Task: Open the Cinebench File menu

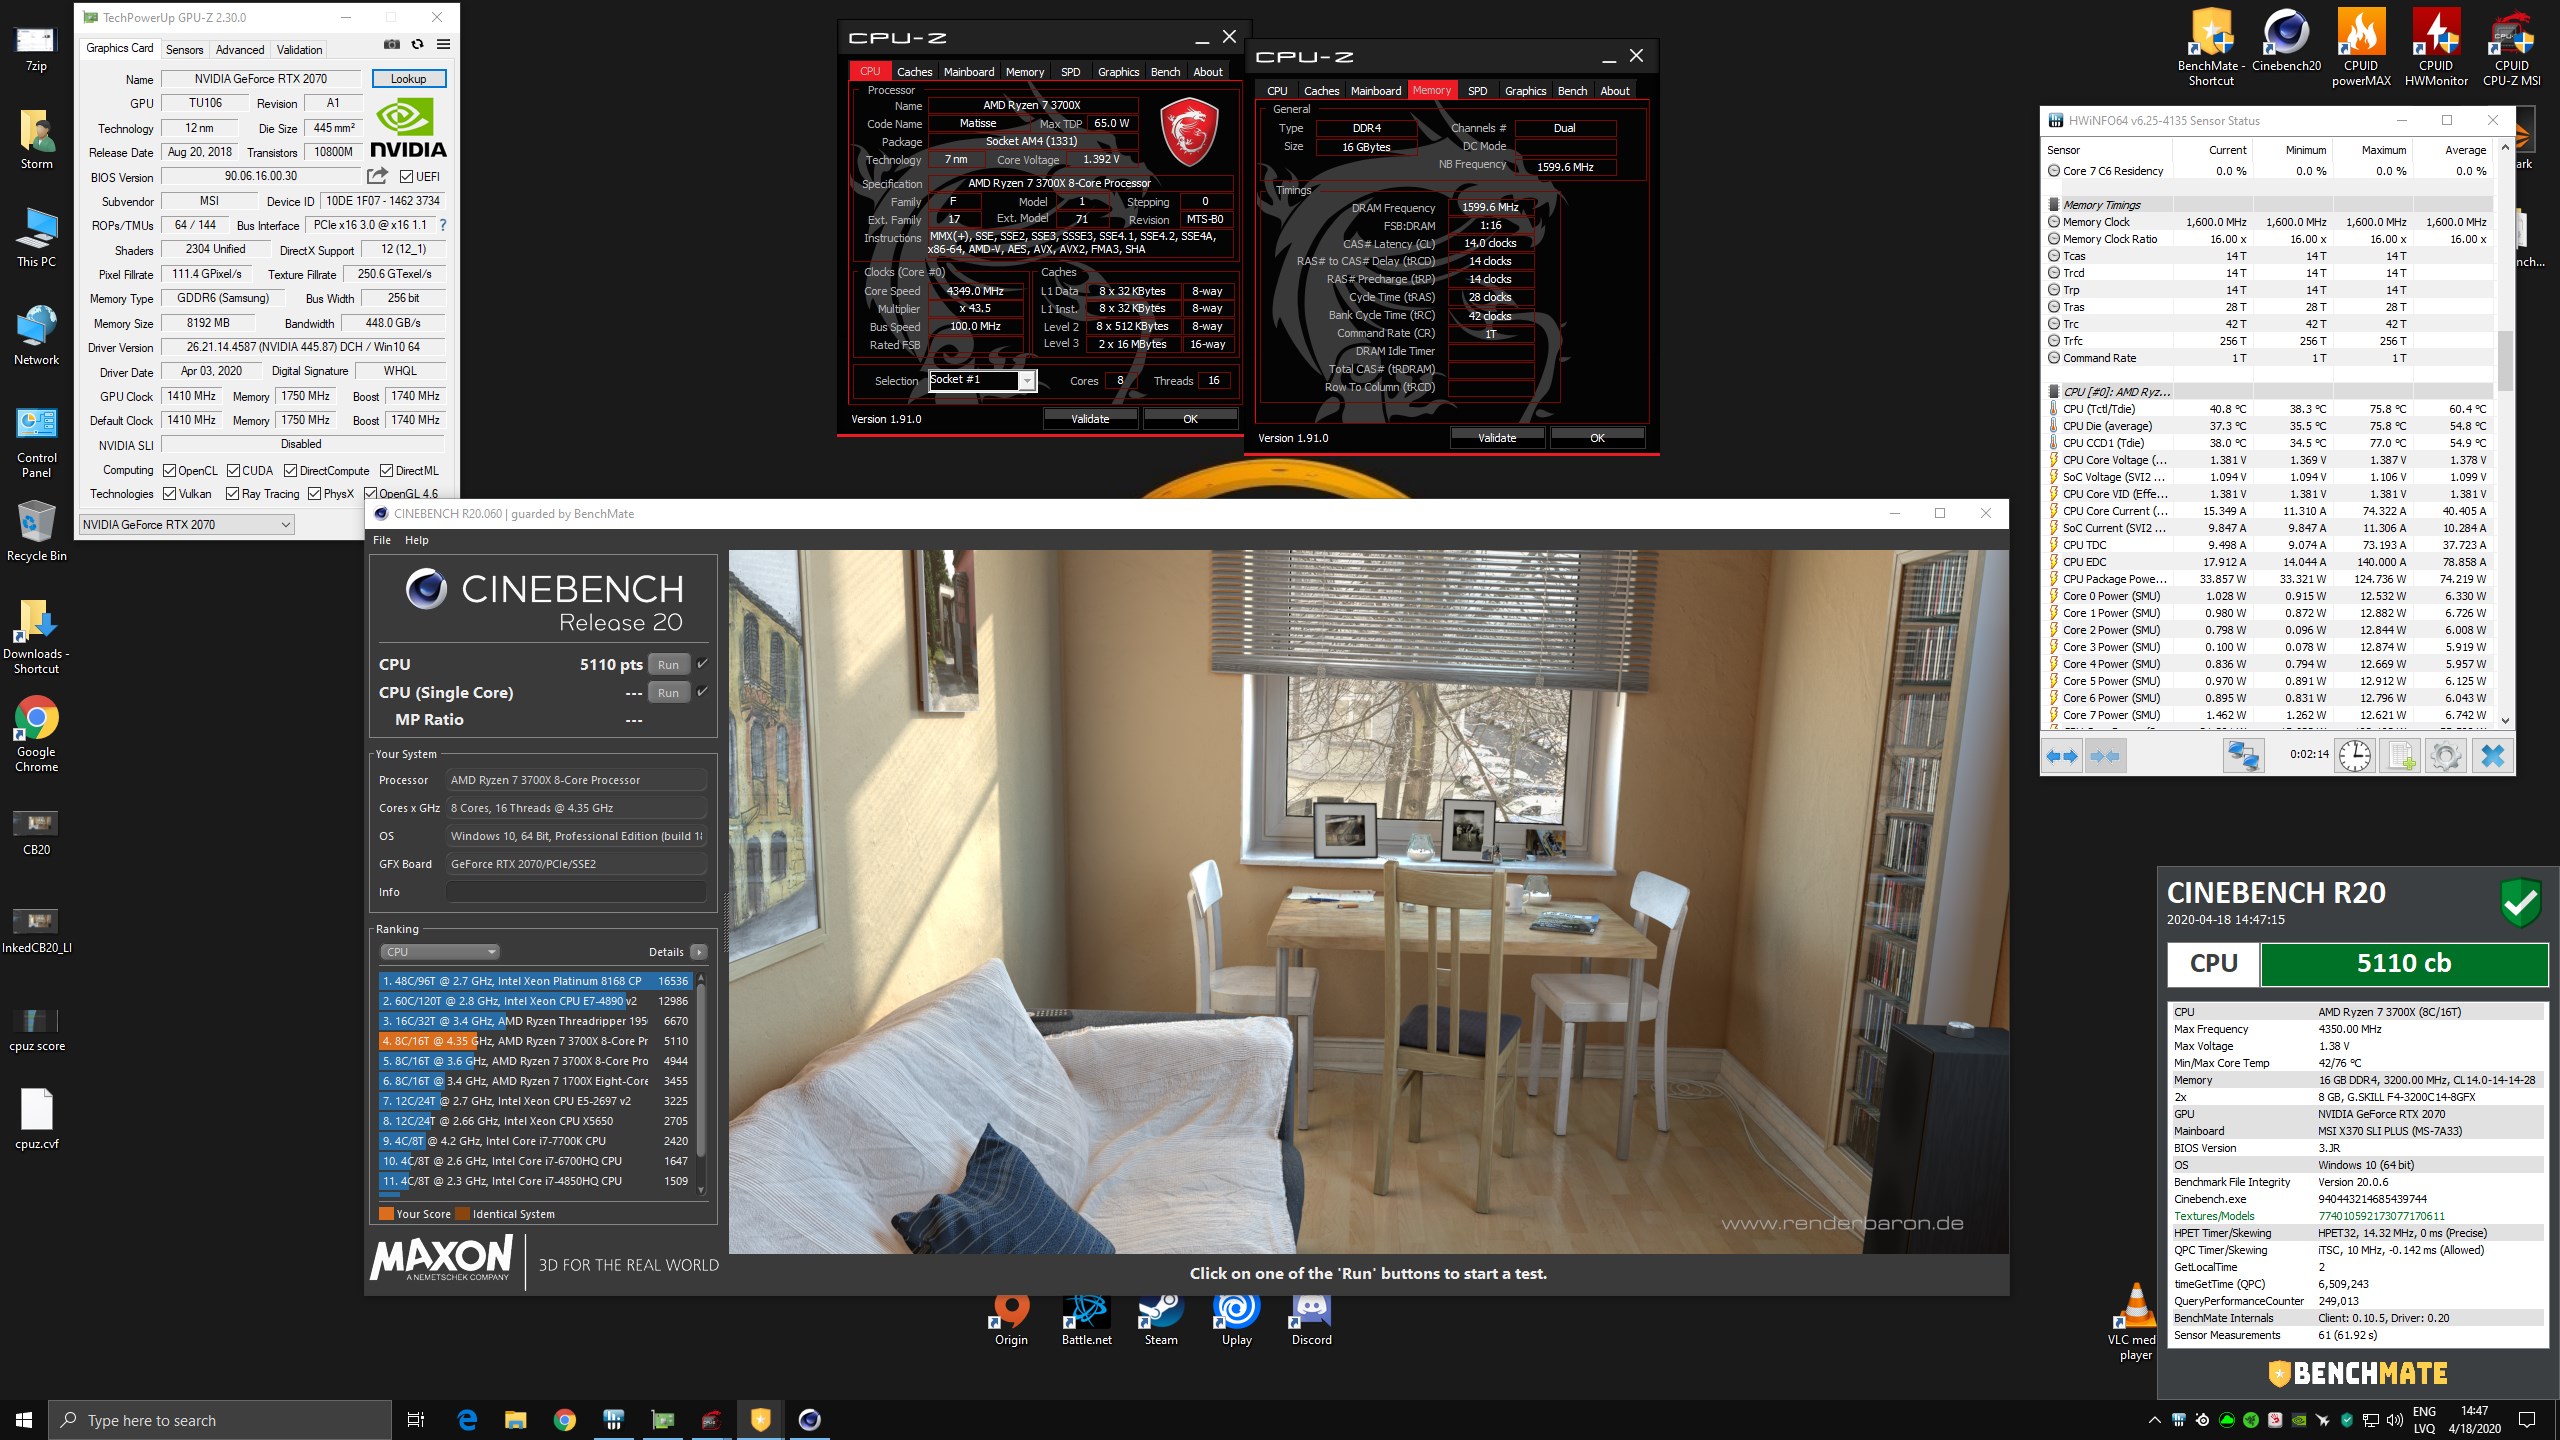Action: coord(382,540)
